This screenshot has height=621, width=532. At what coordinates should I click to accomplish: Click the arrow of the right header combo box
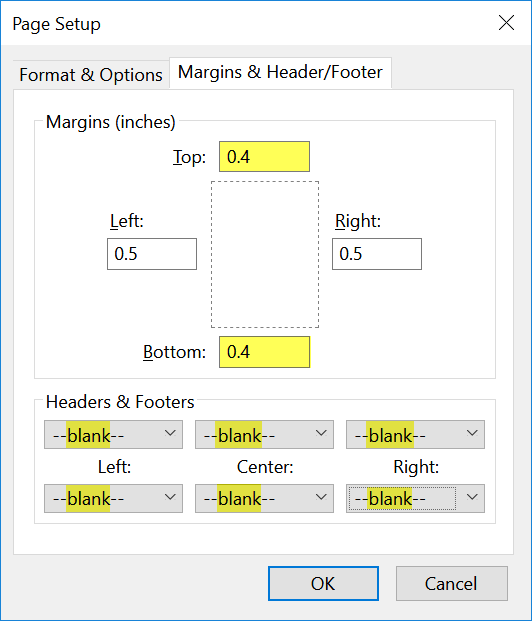coord(472,433)
